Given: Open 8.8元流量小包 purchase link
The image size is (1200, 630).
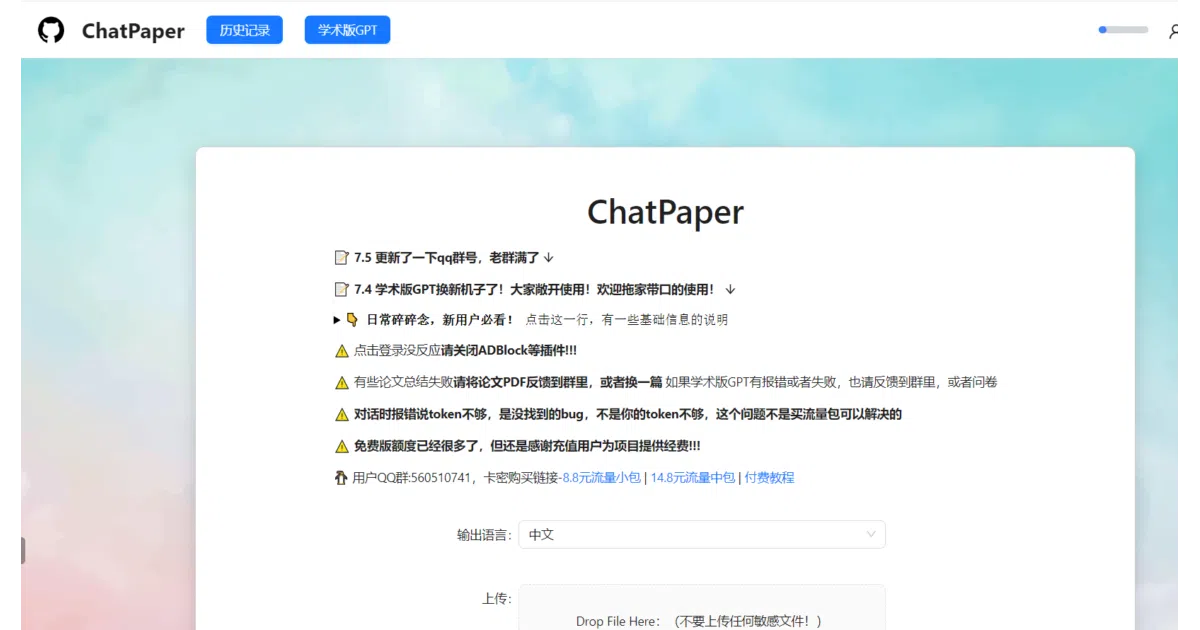Looking at the screenshot, I should 601,478.
